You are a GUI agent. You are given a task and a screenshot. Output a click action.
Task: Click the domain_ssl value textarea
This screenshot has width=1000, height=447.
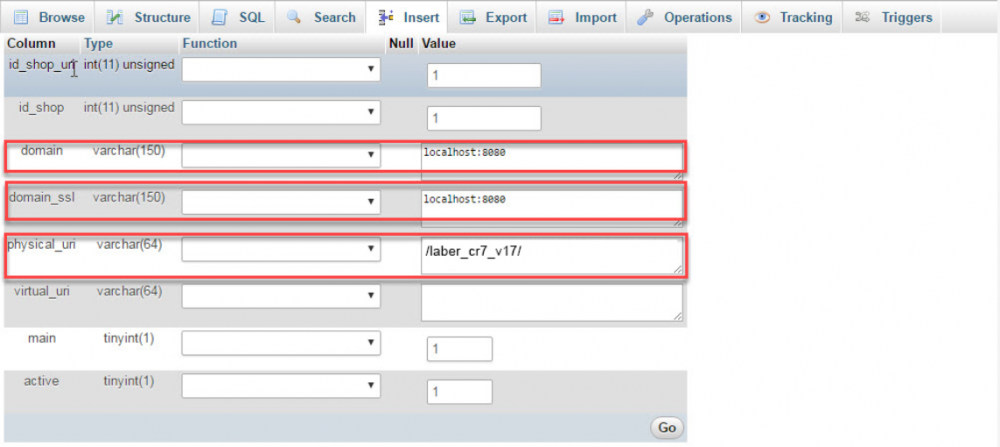click(x=552, y=208)
